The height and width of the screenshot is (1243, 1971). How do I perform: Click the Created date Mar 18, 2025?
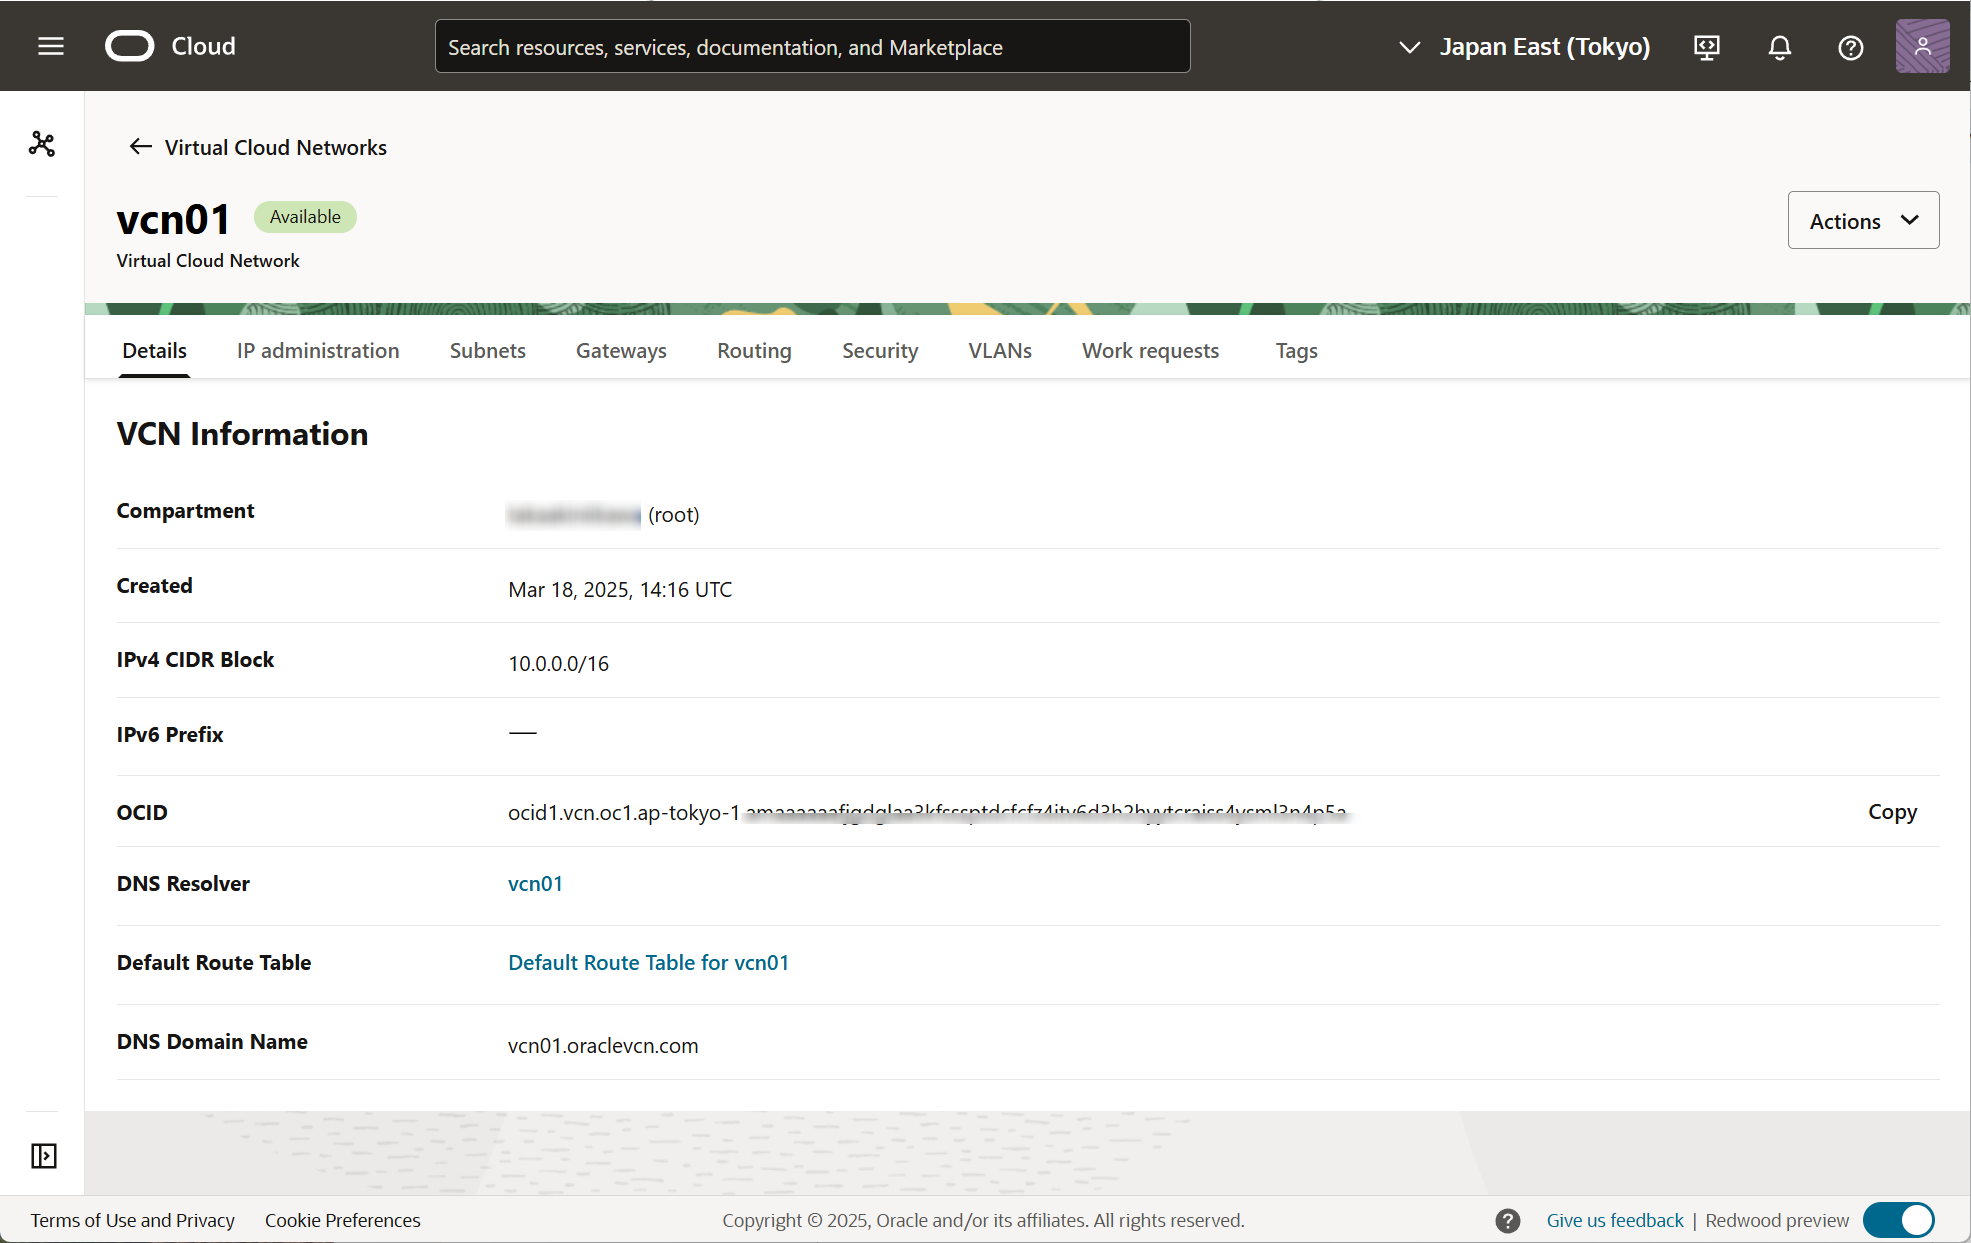tap(620, 590)
